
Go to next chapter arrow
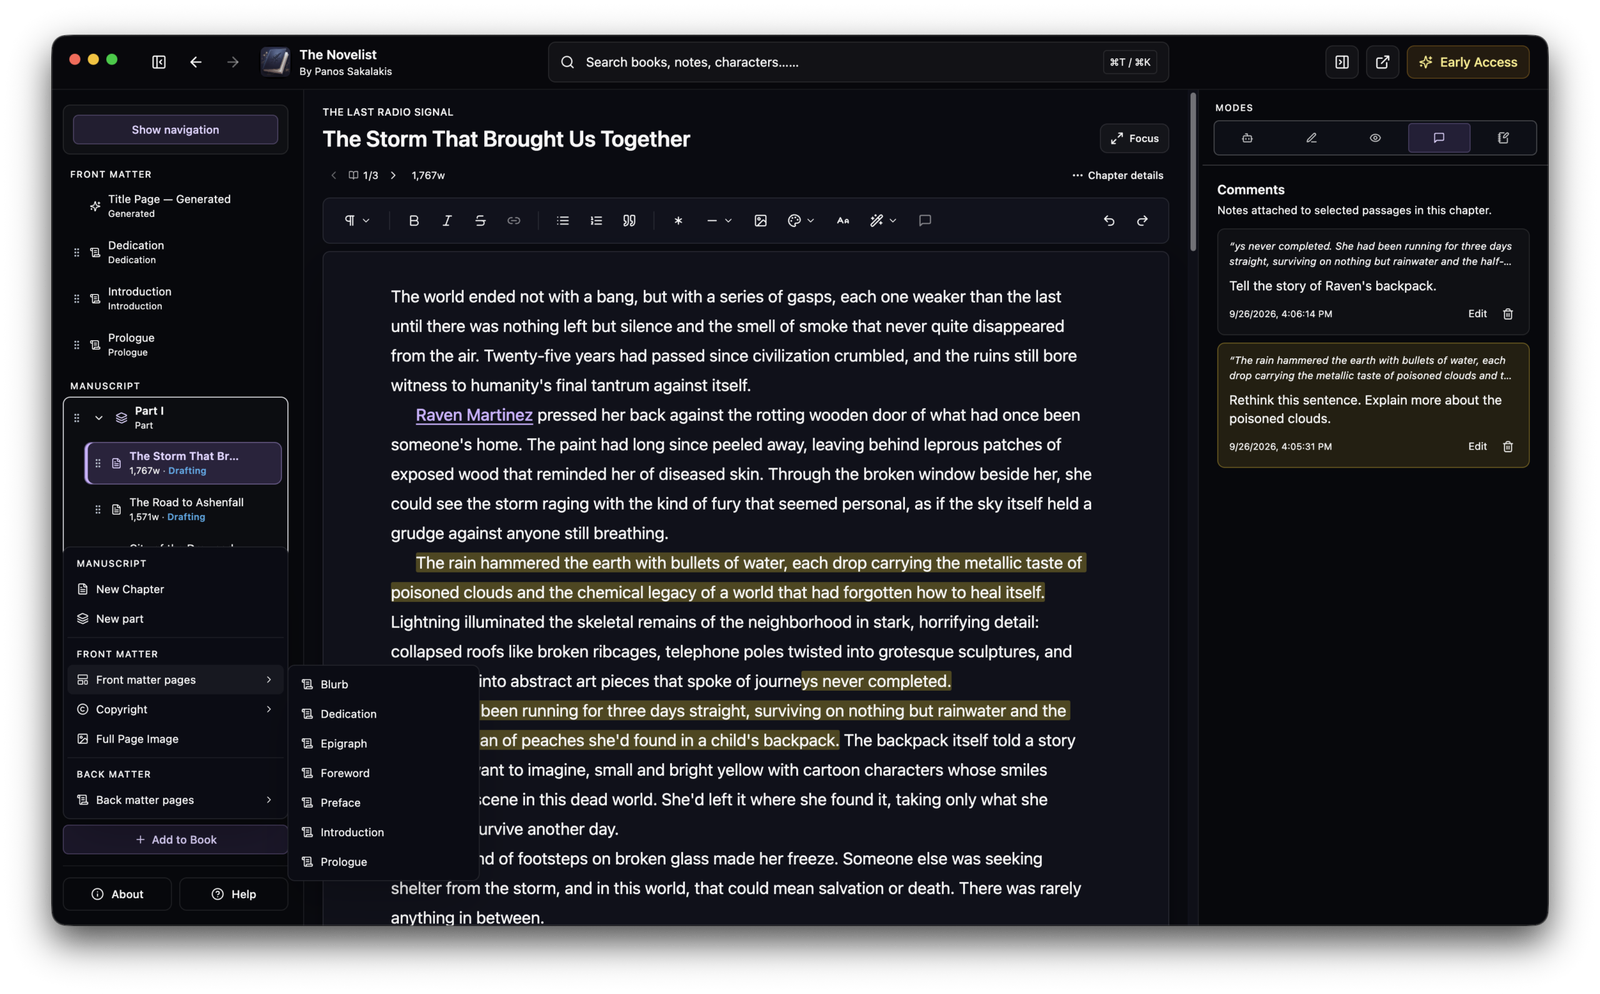pos(393,175)
